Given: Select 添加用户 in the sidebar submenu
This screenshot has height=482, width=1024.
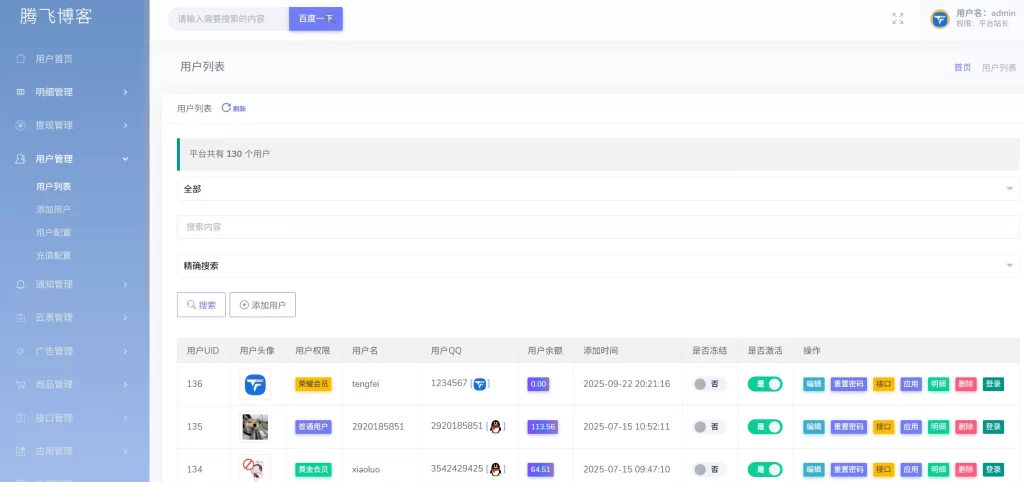Looking at the screenshot, I should click(53, 209).
